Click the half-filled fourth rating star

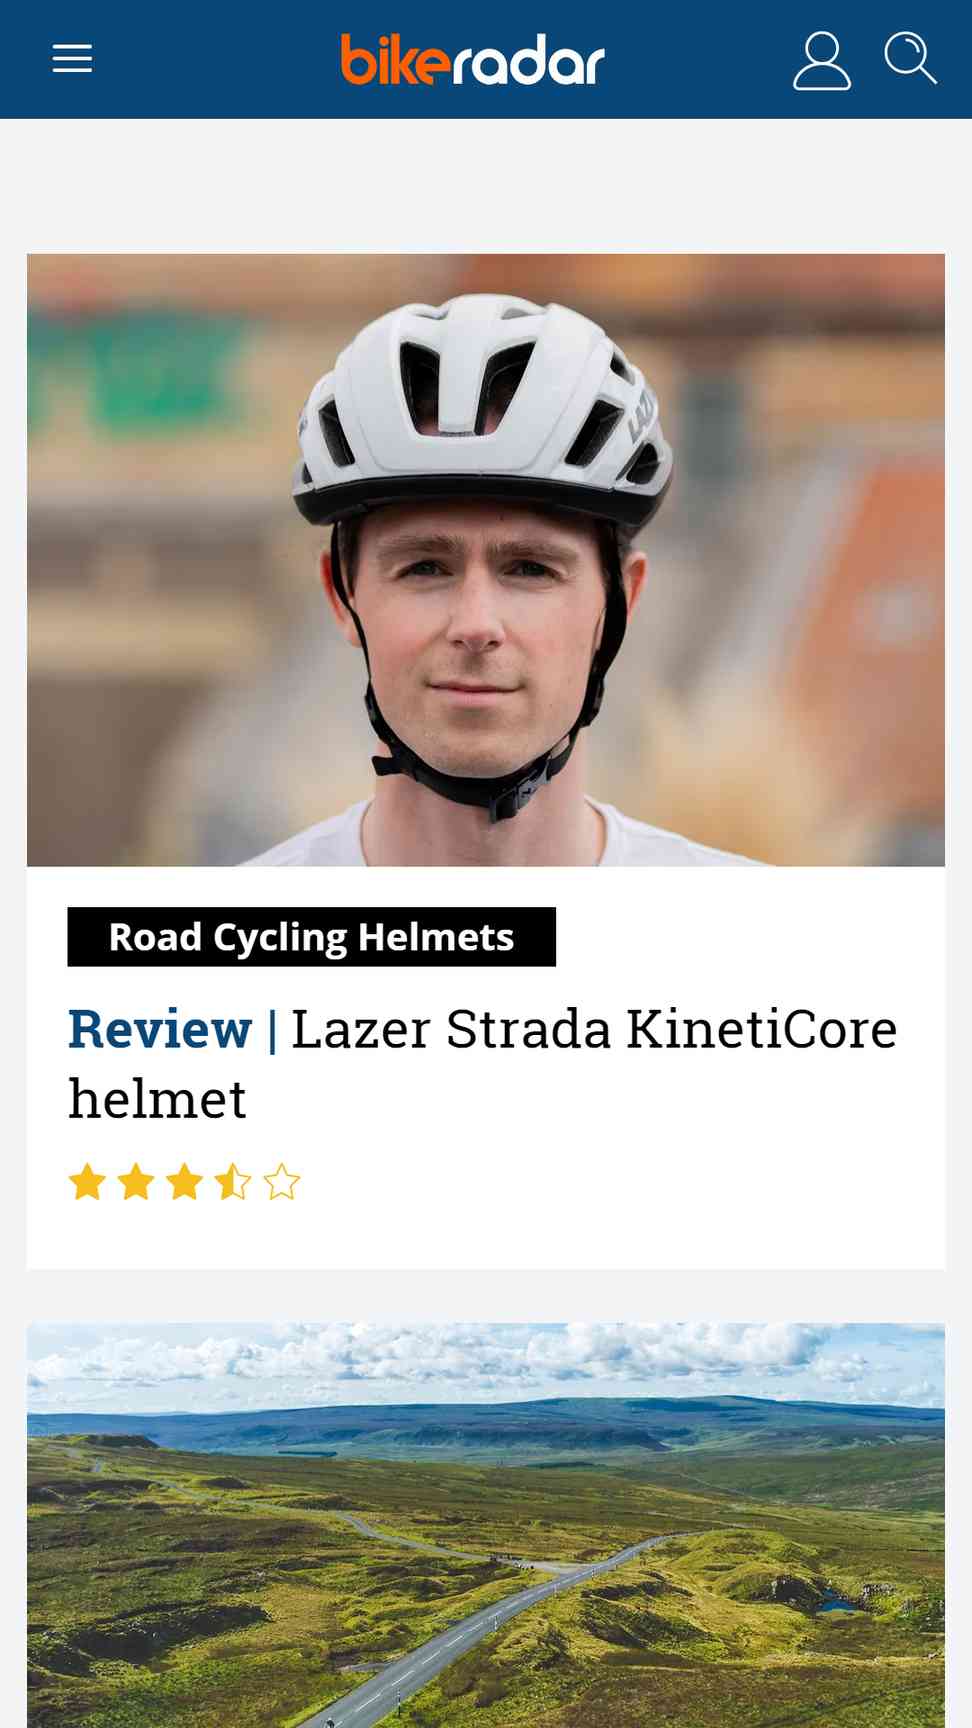[233, 1182]
